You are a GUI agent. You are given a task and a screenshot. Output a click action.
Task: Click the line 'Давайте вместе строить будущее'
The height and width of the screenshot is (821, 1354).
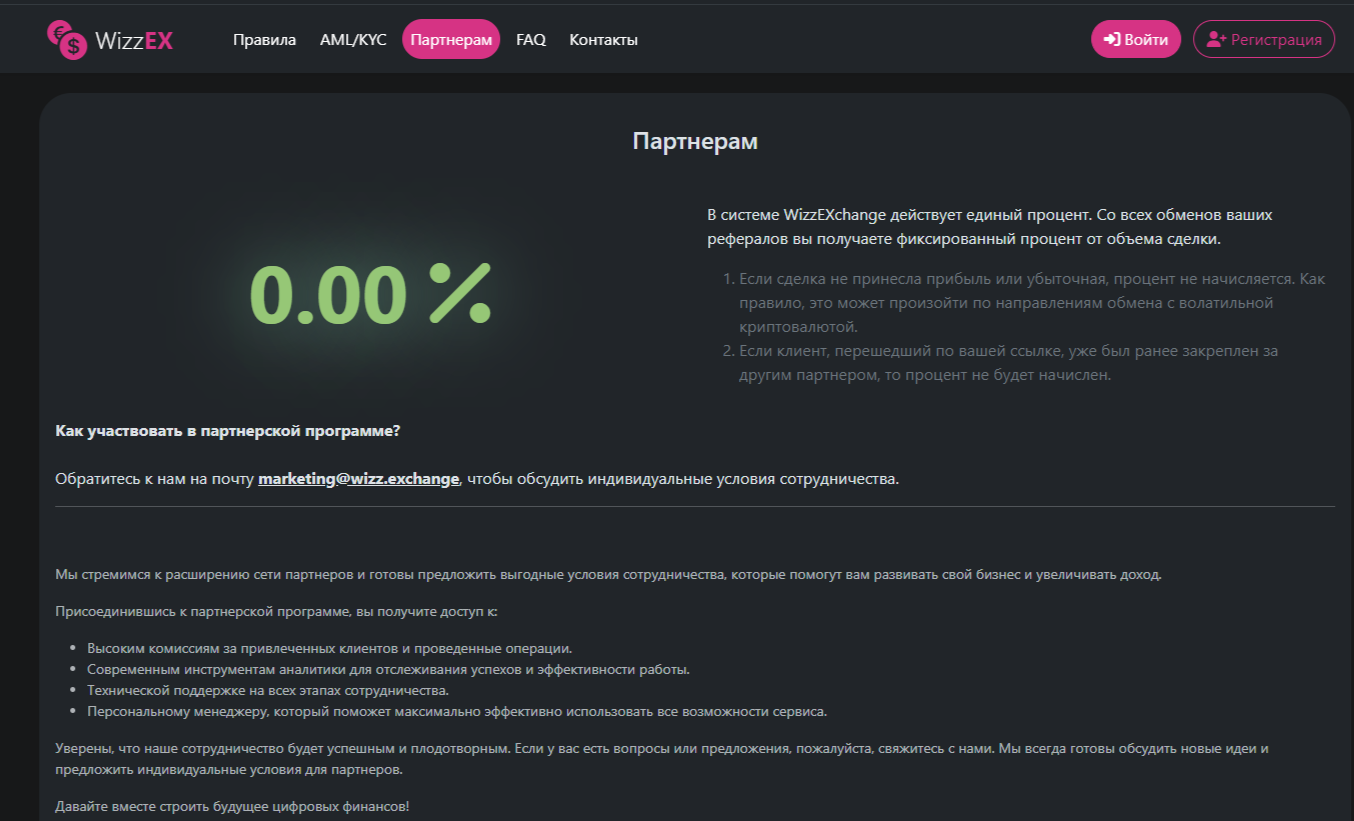(232, 806)
